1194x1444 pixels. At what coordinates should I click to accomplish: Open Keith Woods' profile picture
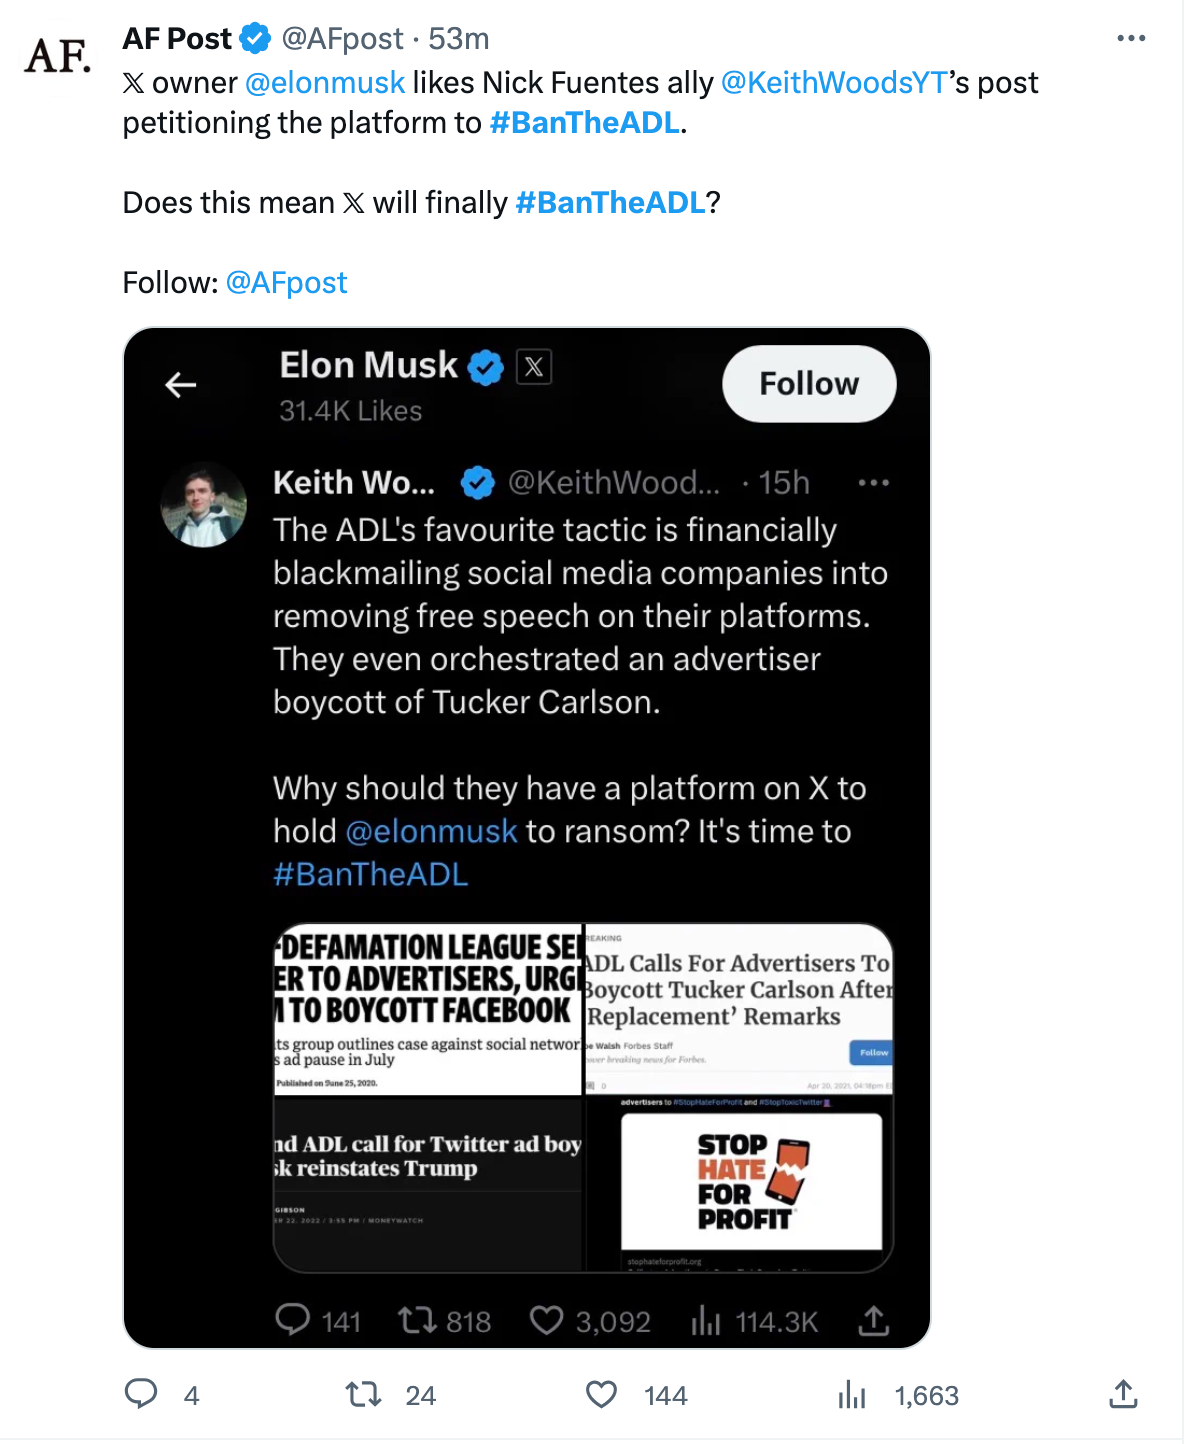click(x=204, y=505)
